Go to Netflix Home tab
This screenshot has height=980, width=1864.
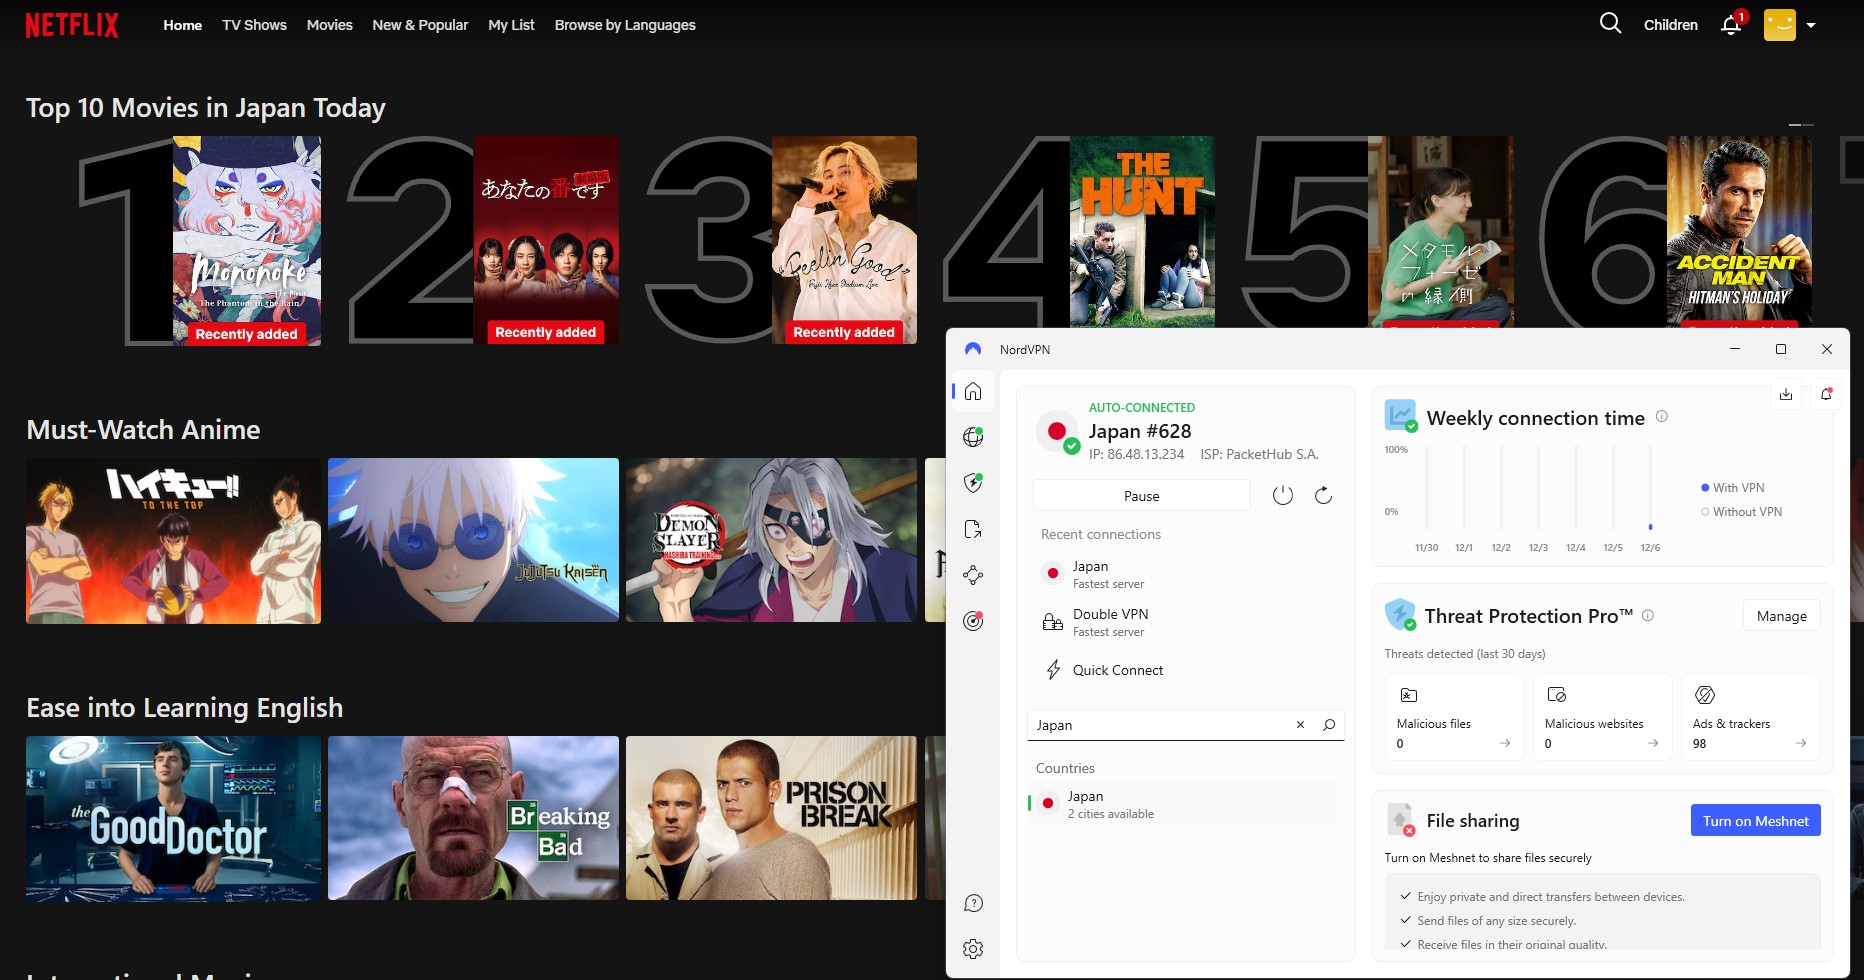click(183, 25)
